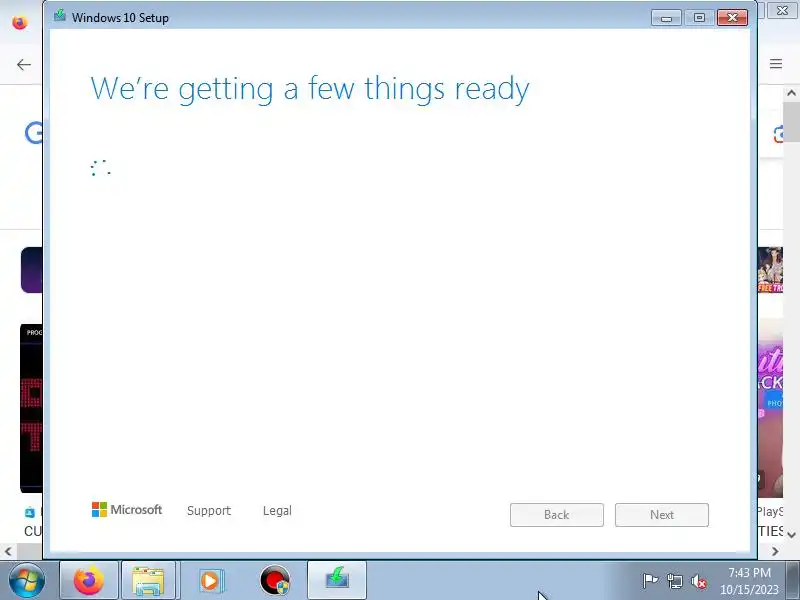This screenshot has height=600, width=800.
Task: Click the Next button in setup
Action: tap(662, 515)
